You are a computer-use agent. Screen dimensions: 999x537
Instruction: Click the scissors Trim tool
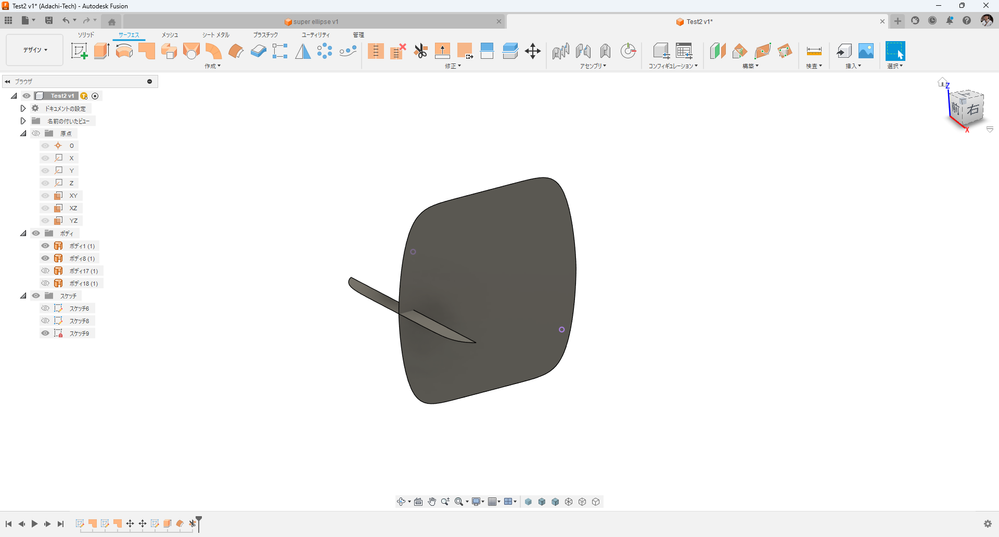coord(420,51)
